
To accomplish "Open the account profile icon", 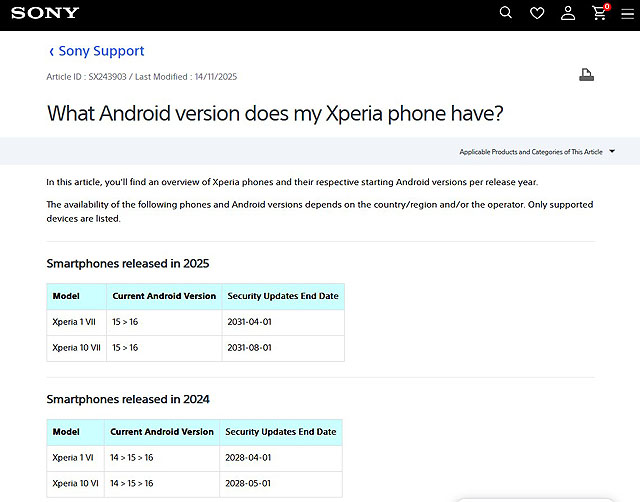I will 568,13.
